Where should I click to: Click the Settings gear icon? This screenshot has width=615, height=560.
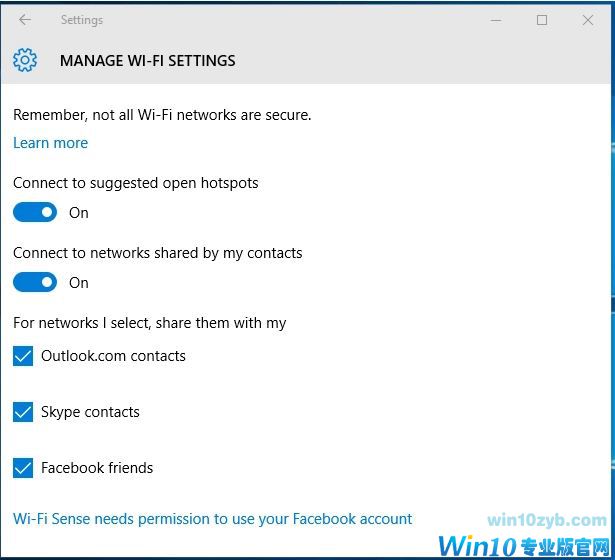click(x=25, y=60)
